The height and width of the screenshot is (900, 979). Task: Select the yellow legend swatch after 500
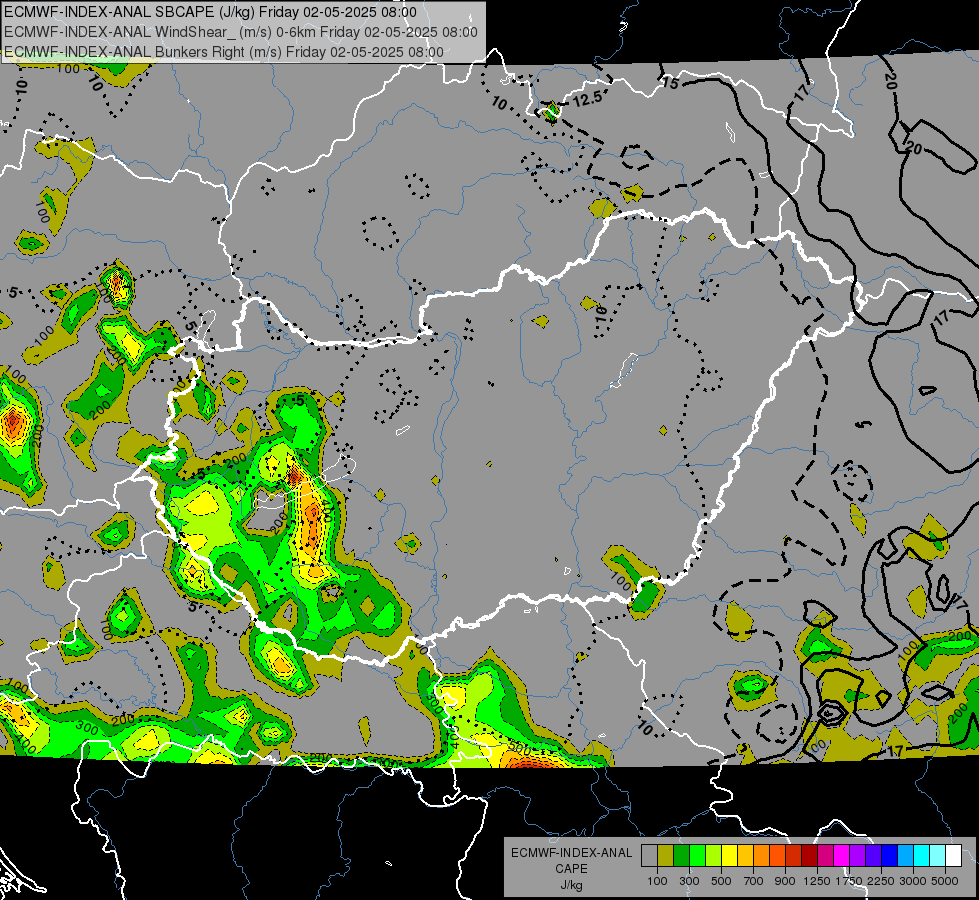[729, 856]
